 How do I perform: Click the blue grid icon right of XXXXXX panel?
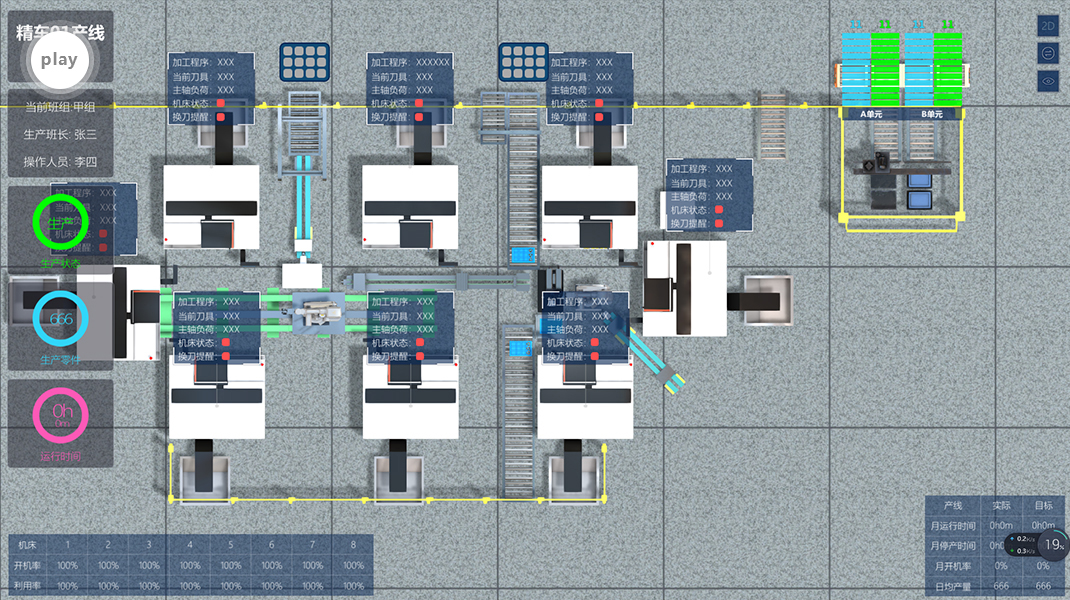click(x=523, y=61)
